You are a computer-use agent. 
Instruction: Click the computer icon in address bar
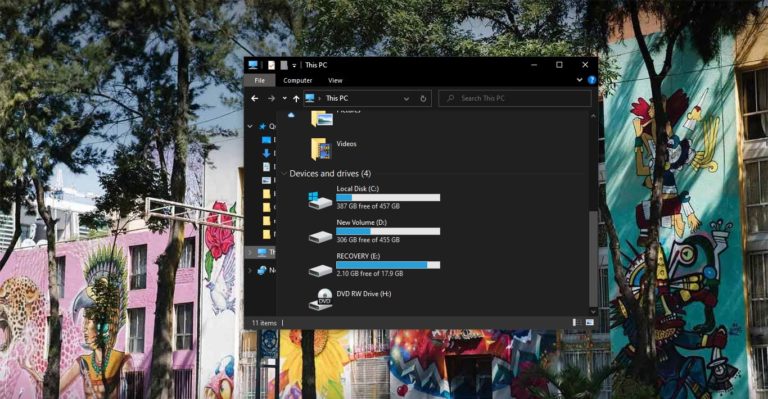click(310, 98)
